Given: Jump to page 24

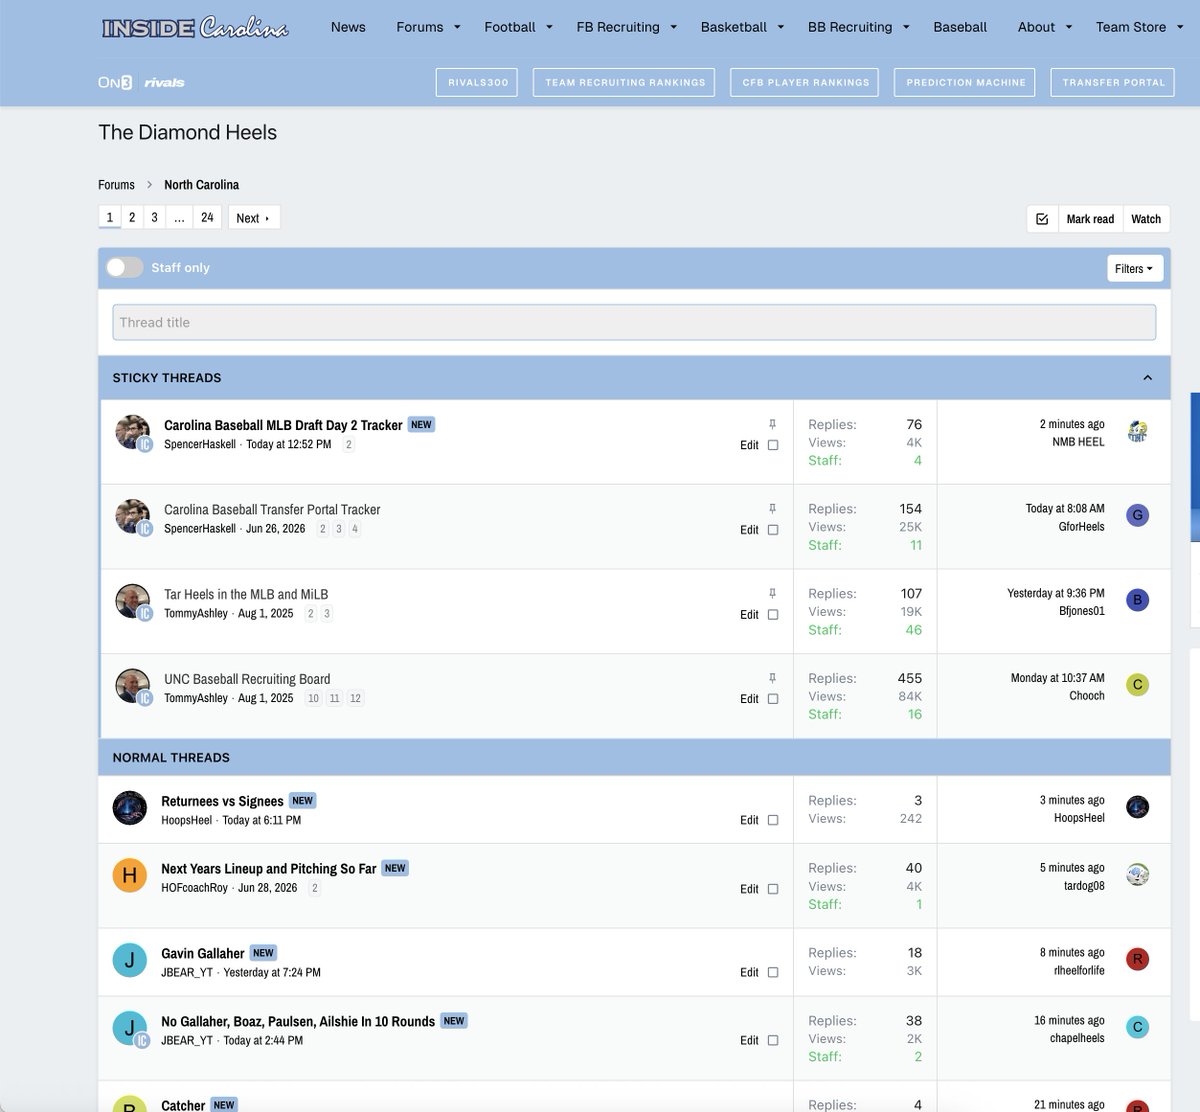Looking at the screenshot, I should coord(207,217).
